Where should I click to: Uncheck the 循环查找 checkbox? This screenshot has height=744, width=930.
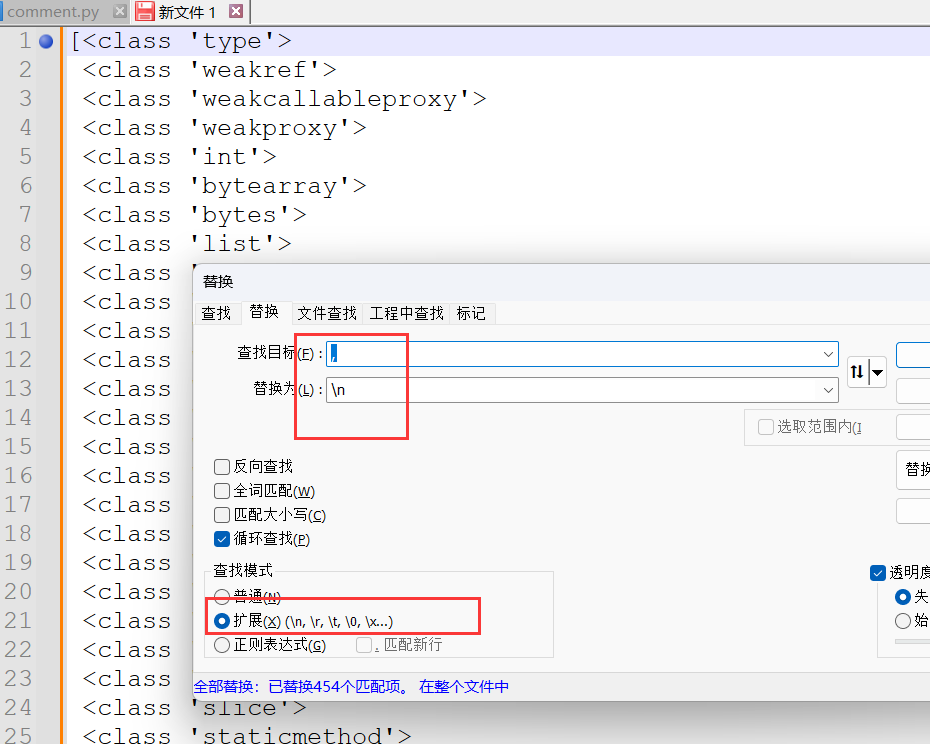click(x=222, y=539)
